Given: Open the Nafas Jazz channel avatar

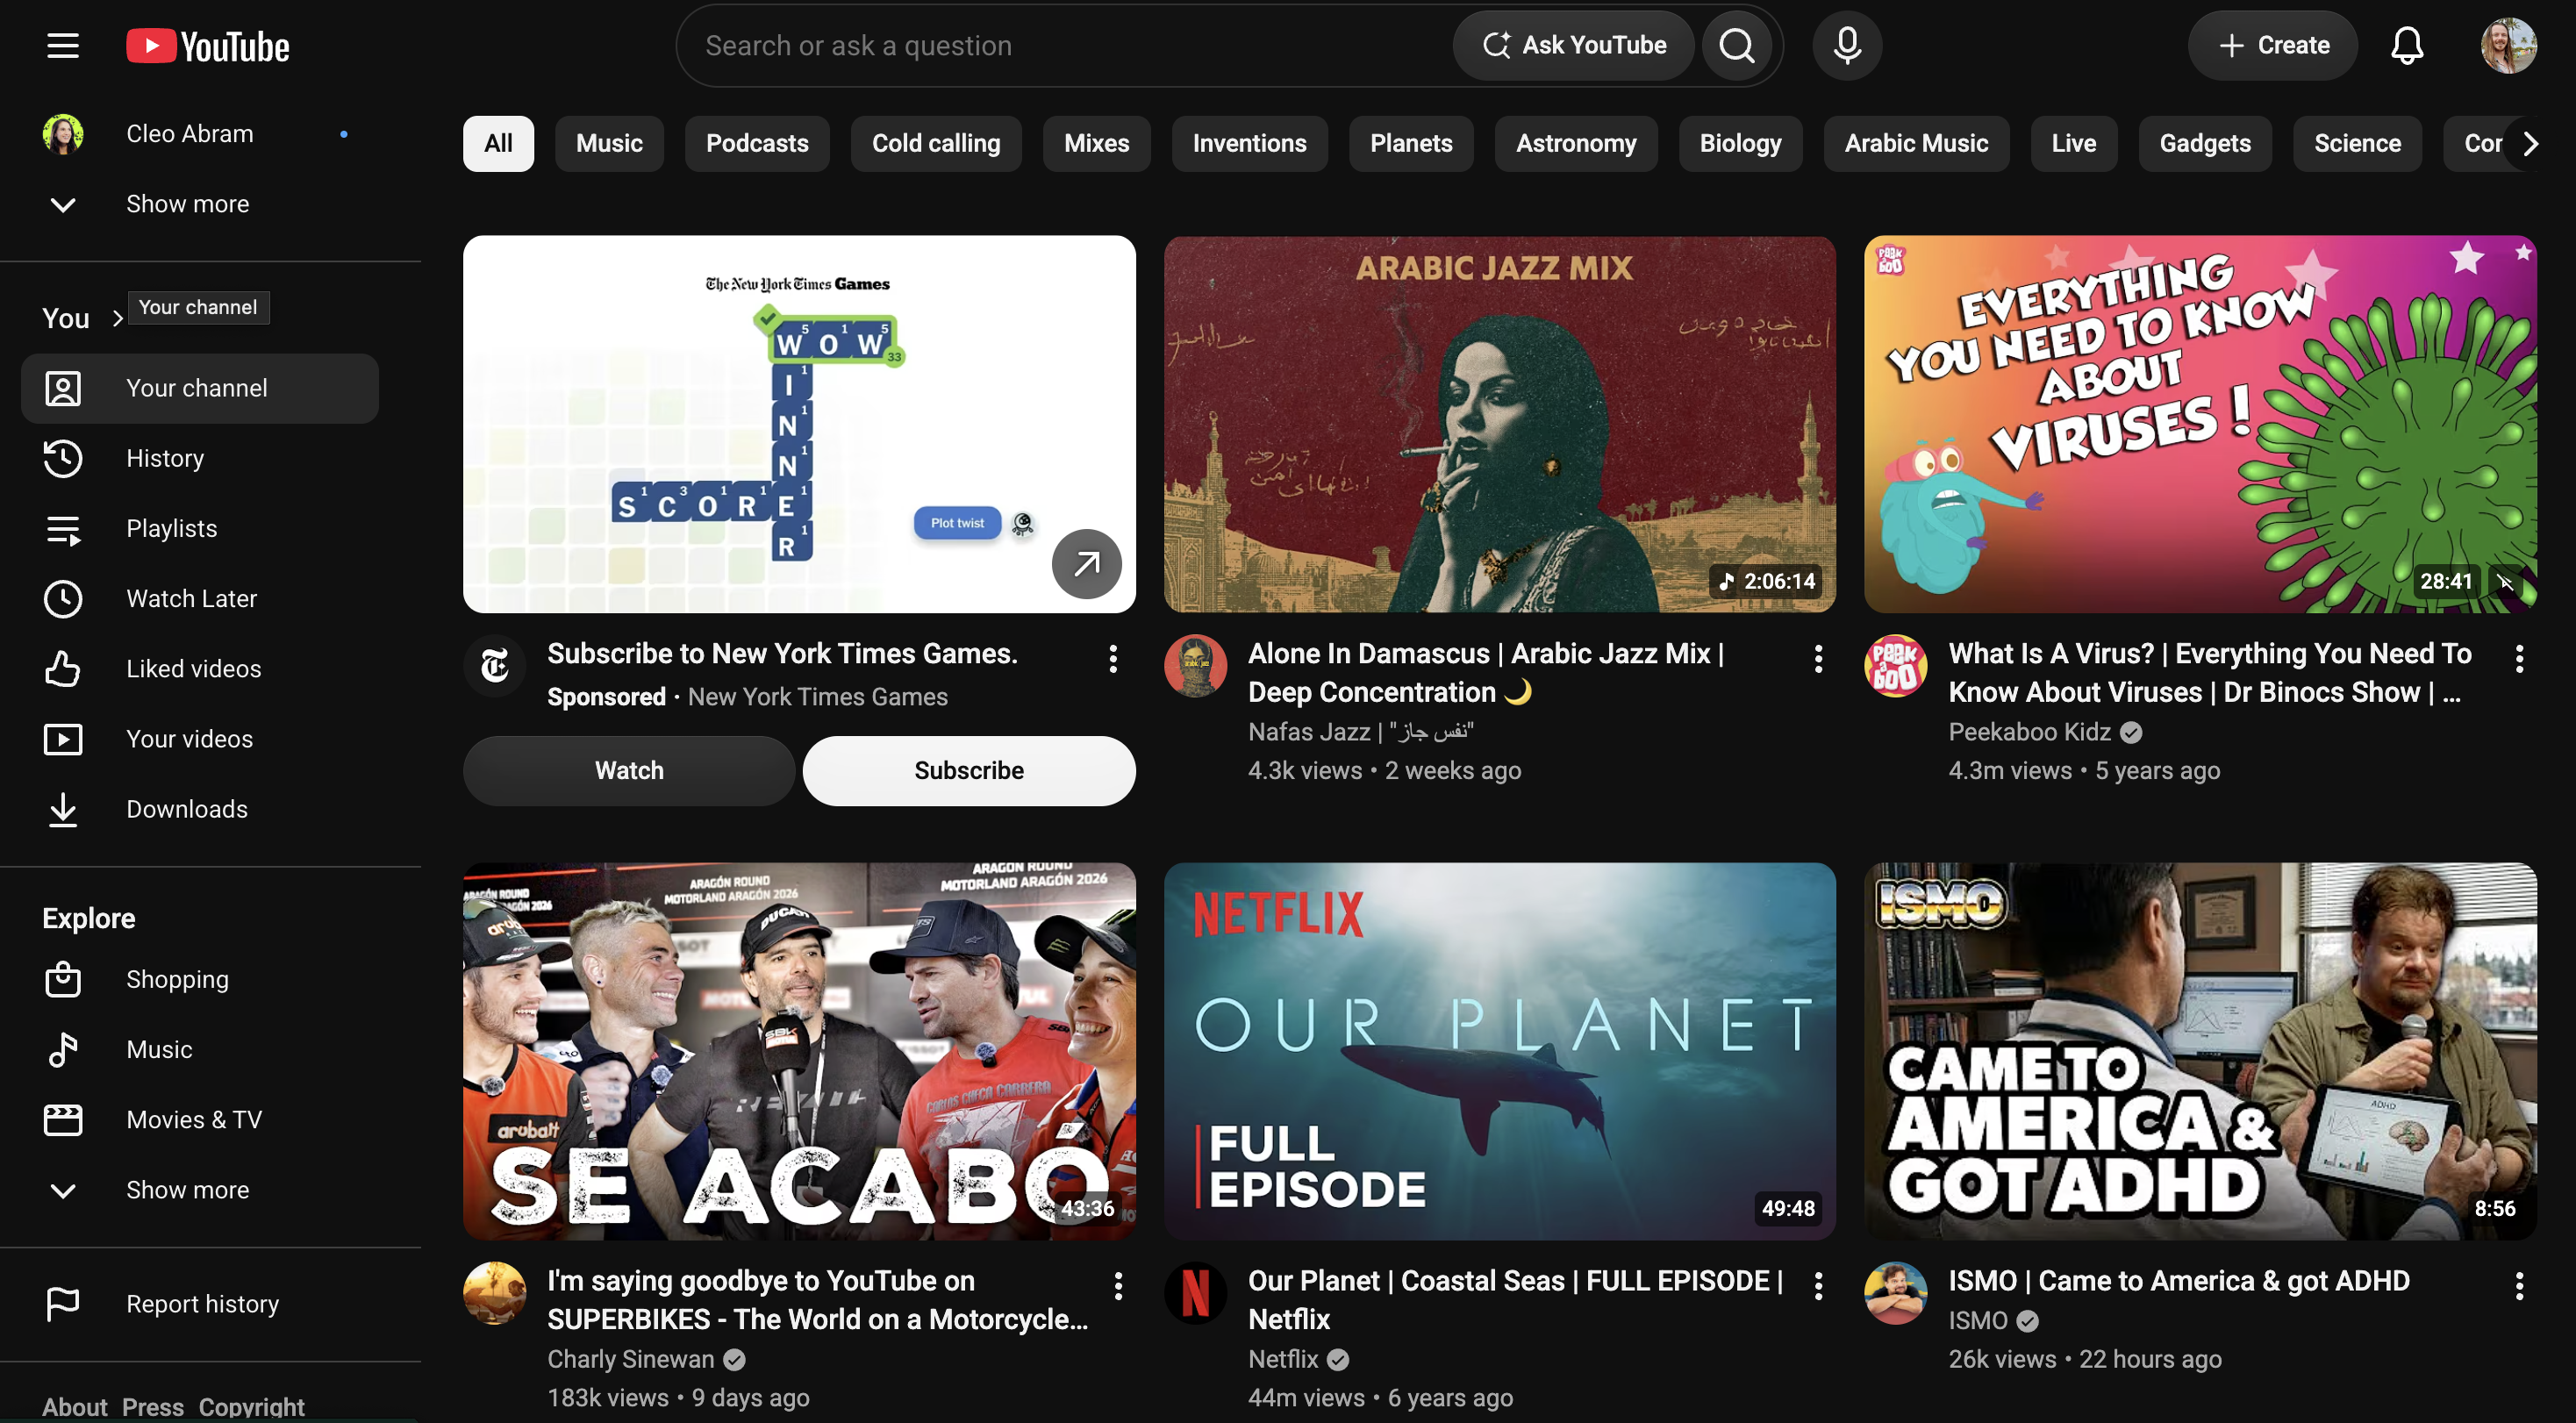Looking at the screenshot, I should pyautogui.click(x=1195, y=666).
